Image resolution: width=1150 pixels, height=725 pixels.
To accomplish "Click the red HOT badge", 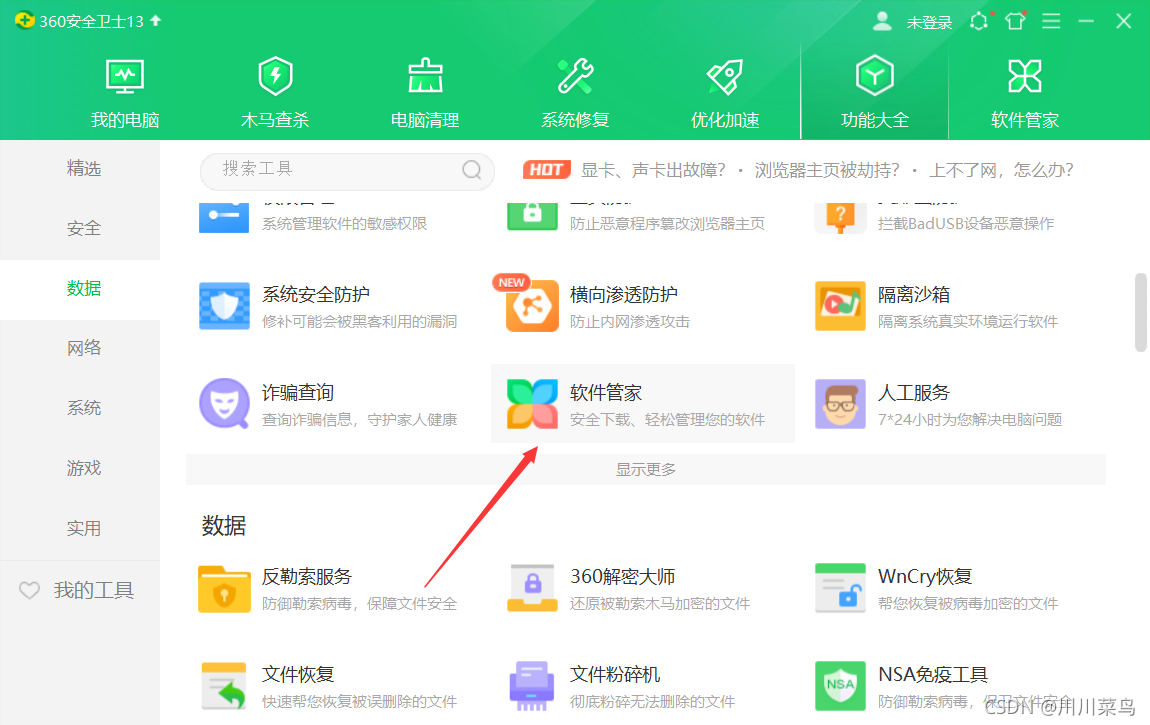I will pos(546,170).
